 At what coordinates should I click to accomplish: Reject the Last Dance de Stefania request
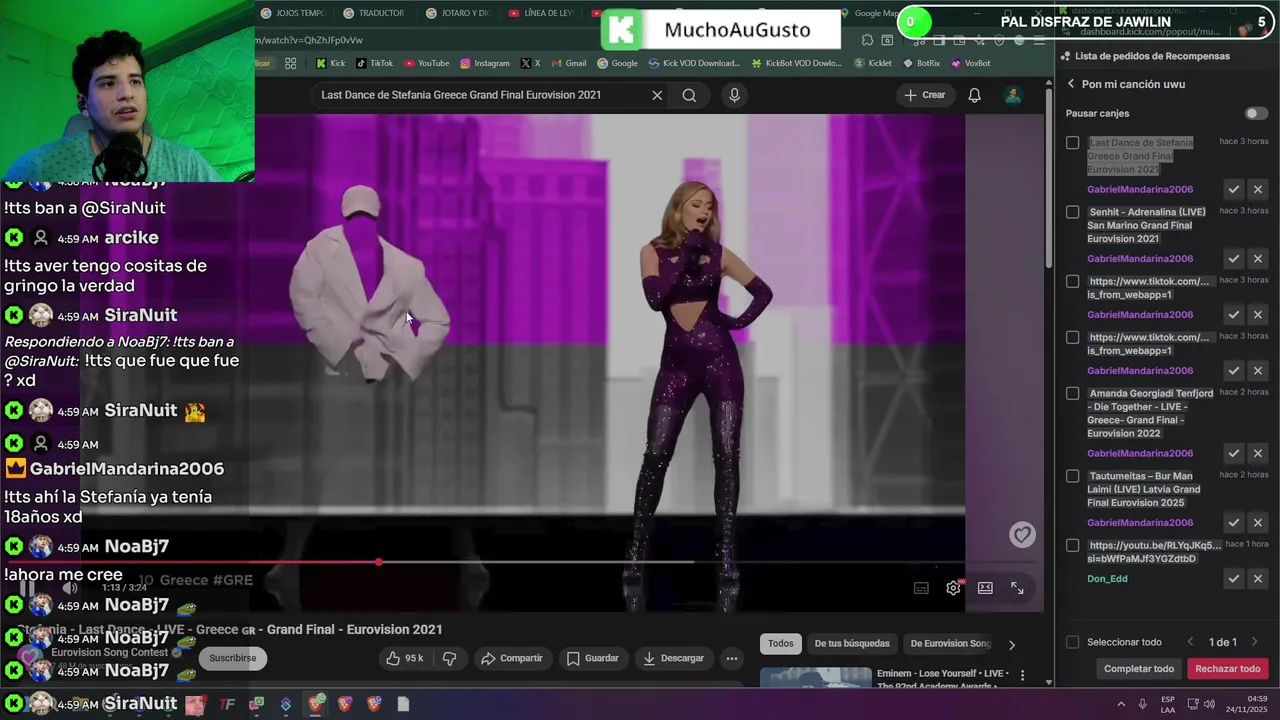1258,190
